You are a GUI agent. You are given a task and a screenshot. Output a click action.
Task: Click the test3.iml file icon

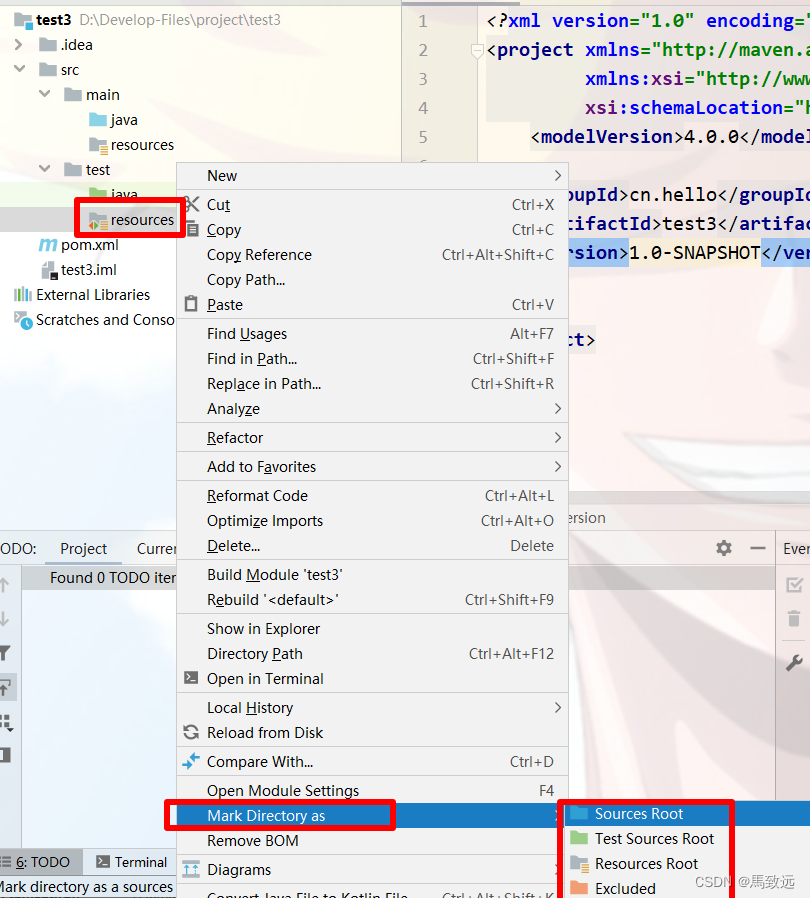(x=50, y=270)
